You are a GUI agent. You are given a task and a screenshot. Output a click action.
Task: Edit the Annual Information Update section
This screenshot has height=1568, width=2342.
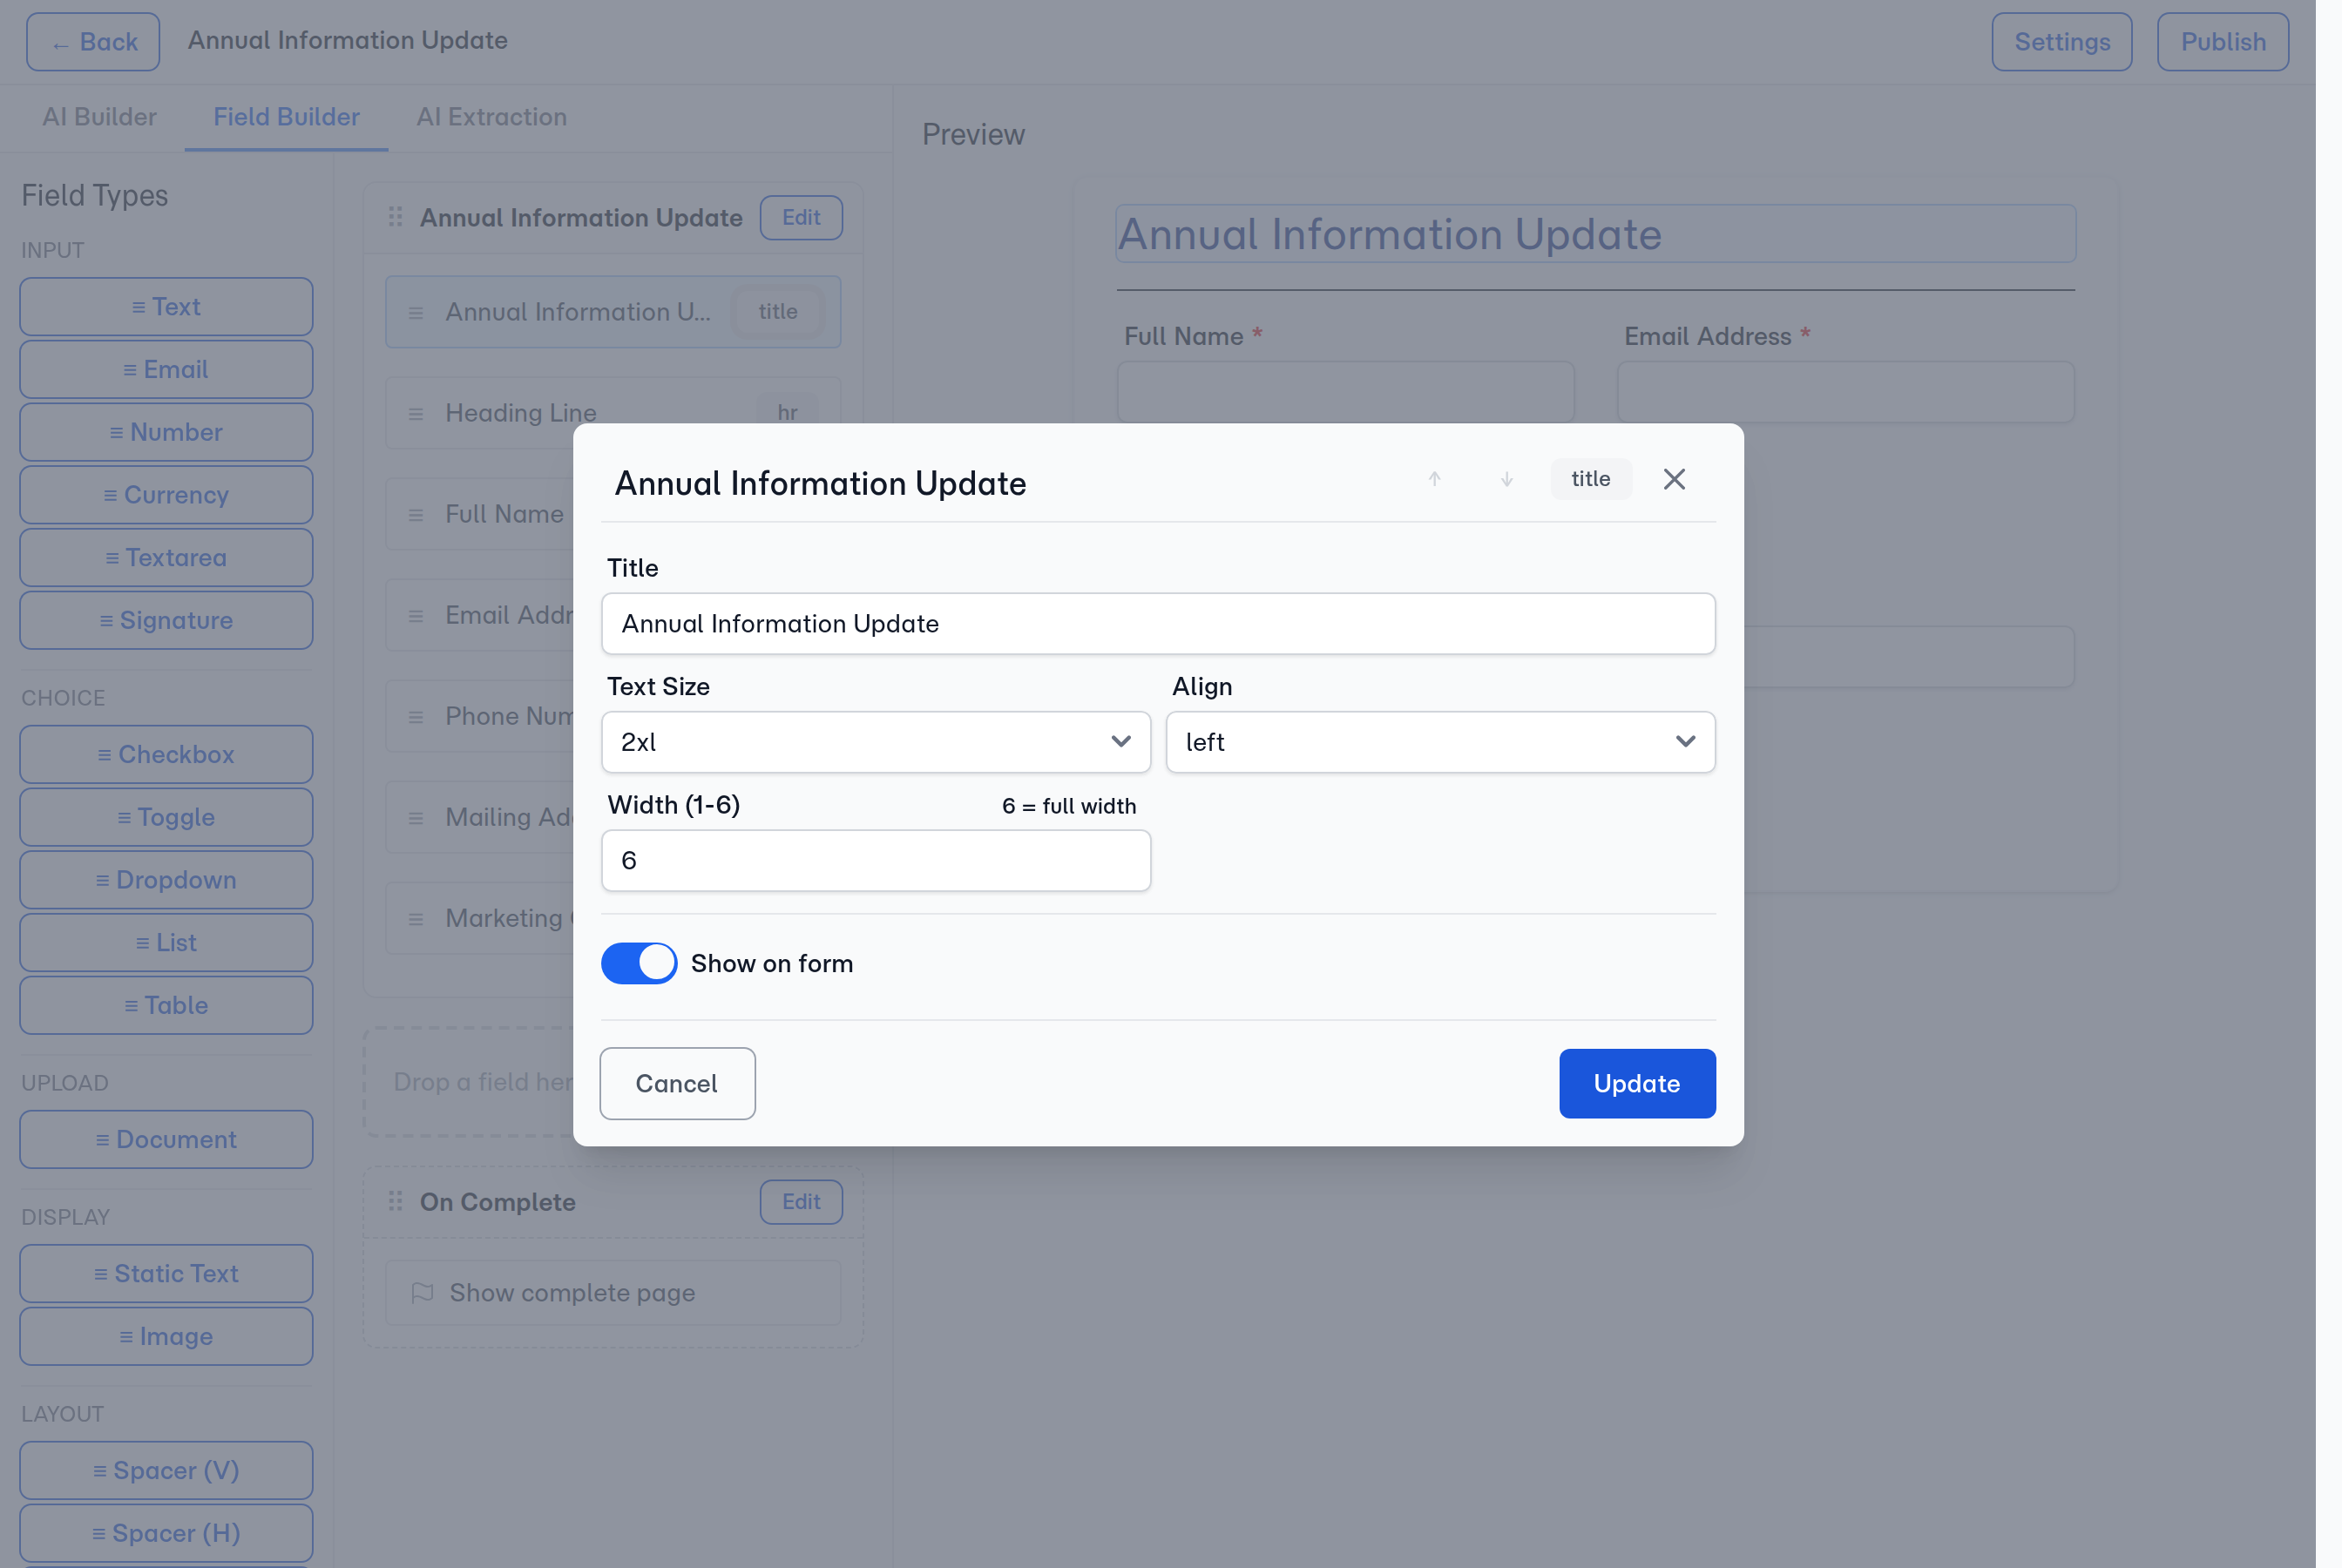point(801,217)
